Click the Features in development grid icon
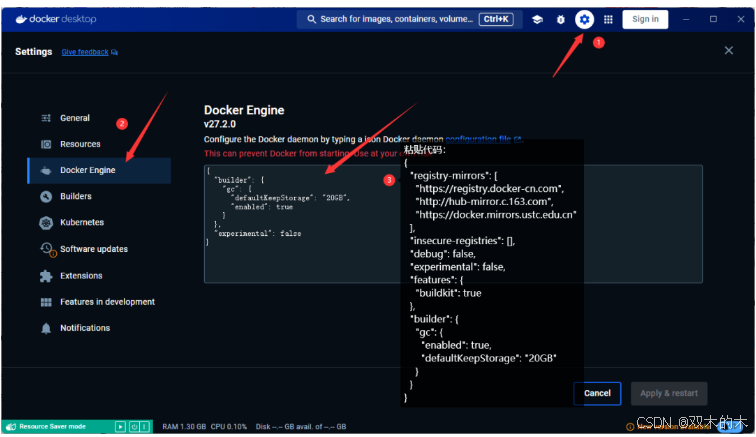 point(46,302)
